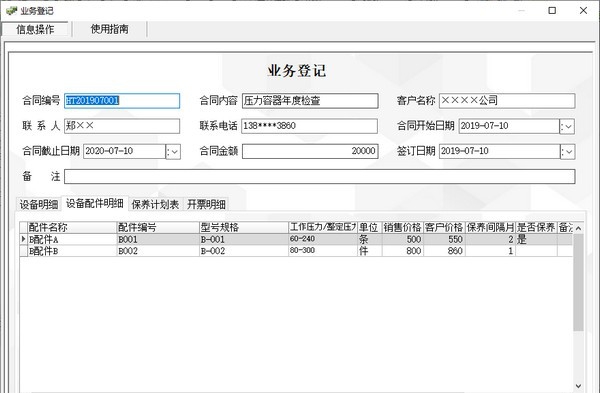Click the 工作压力/整定压力 column header
600x393 pixels.
point(323,227)
